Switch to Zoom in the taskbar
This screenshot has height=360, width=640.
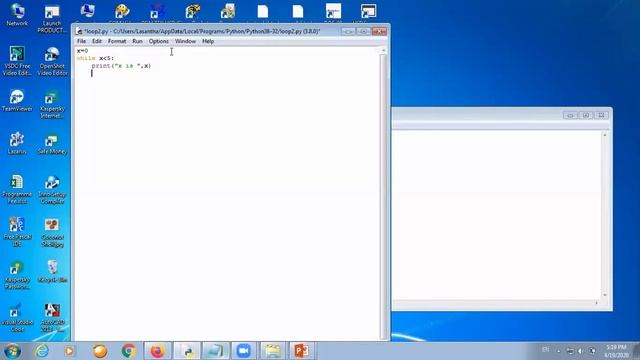[x=244, y=351]
